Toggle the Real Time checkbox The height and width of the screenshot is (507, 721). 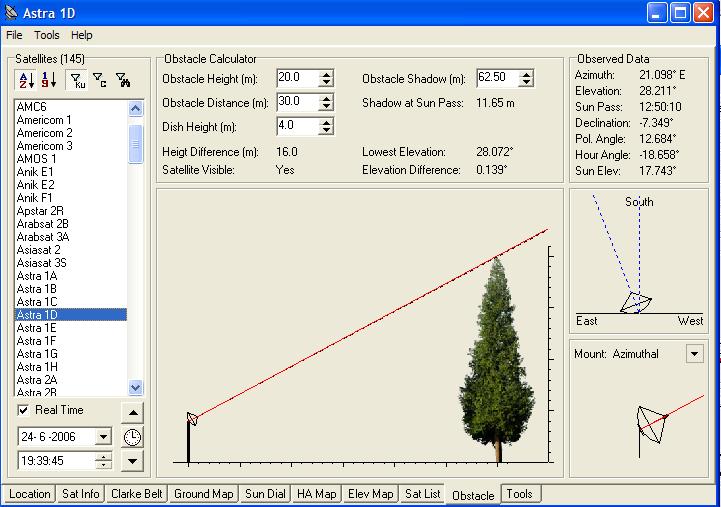coord(23,410)
